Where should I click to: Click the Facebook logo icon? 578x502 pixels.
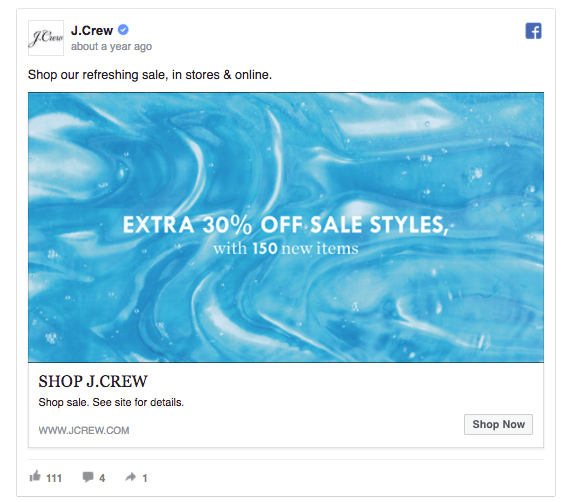click(x=533, y=31)
